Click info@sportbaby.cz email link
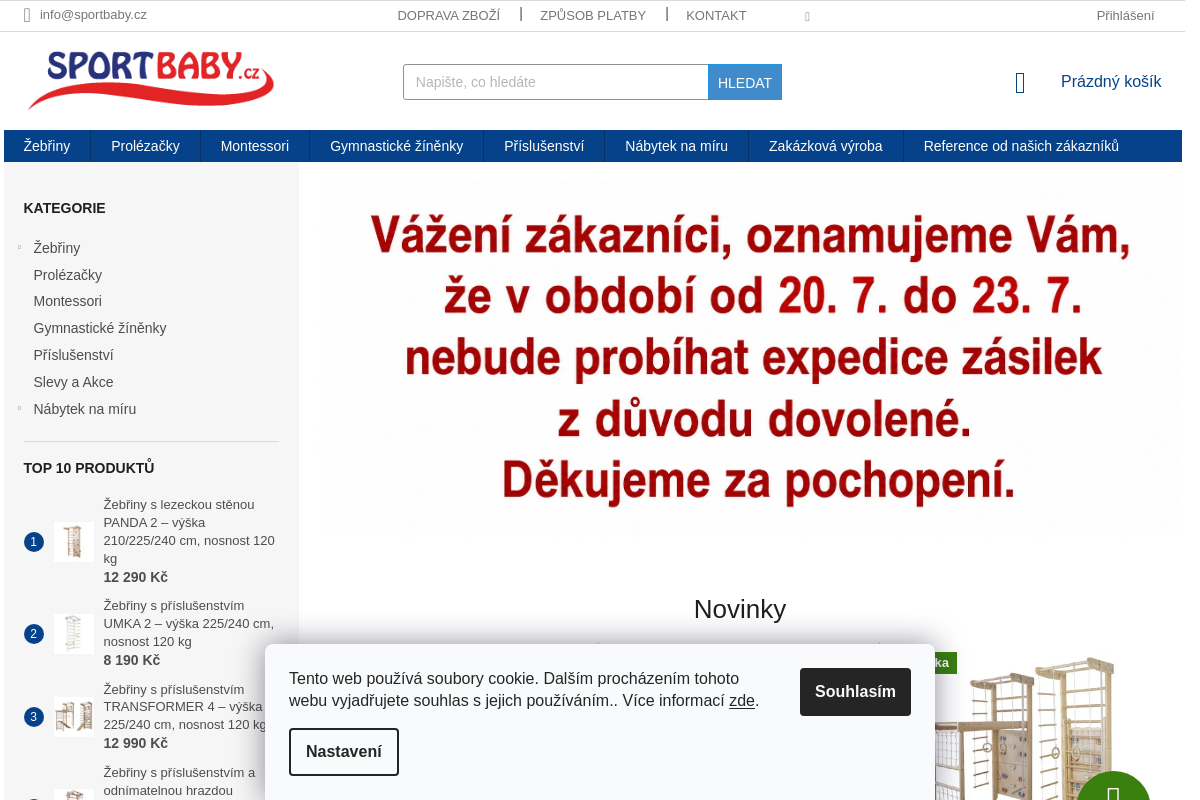The image size is (1200, 800). [x=93, y=15]
